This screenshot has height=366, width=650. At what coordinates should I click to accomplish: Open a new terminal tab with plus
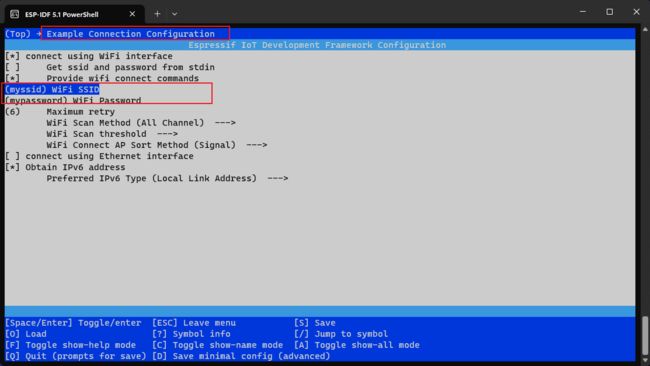(157, 14)
